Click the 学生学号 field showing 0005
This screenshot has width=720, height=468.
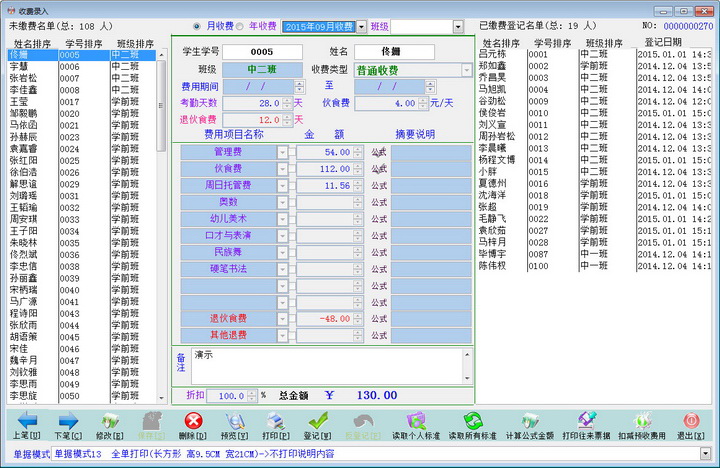click(262, 52)
